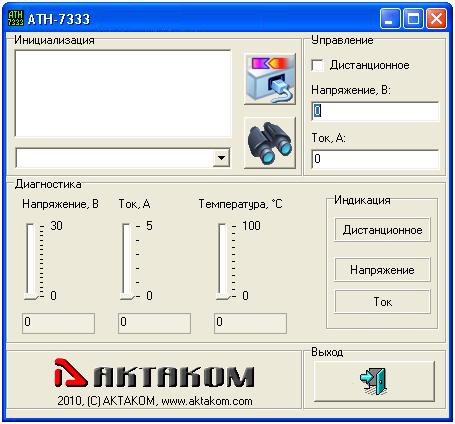Viewport: 455px width, 424px height.
Task: Click inside the empty combo box field
Action: (114, 158)
